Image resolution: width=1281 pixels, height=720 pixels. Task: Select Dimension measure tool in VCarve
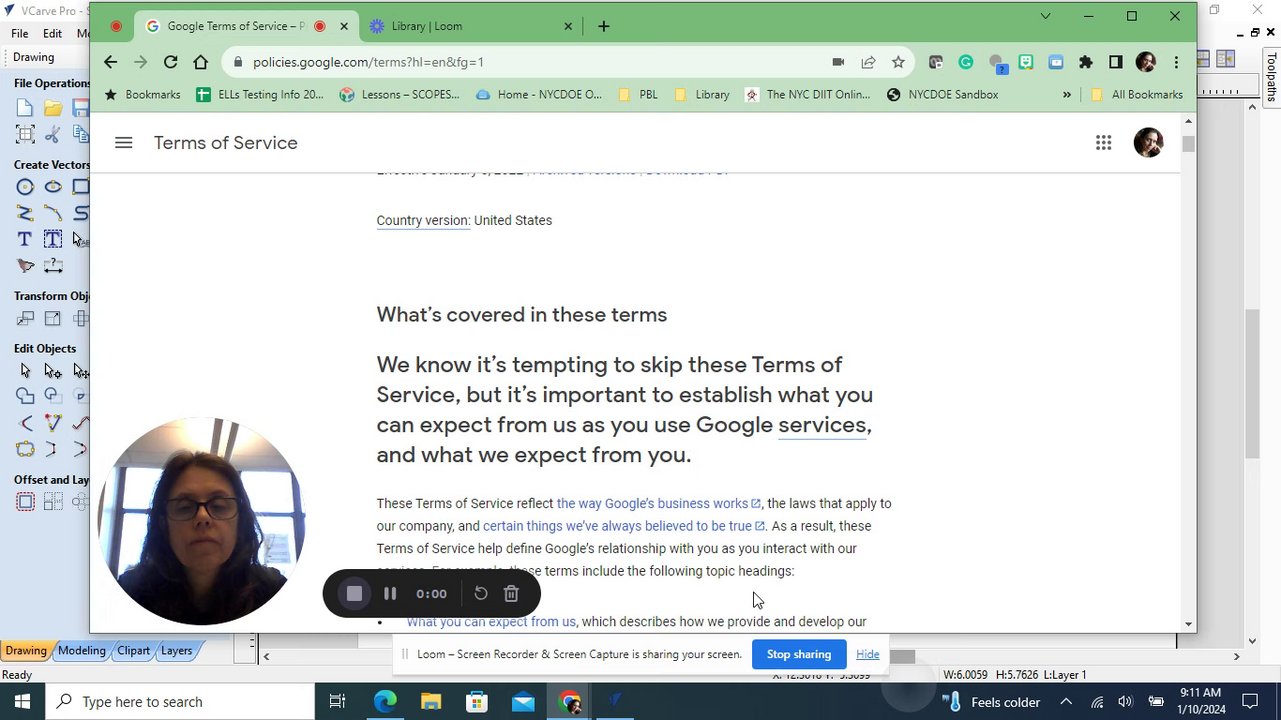53,265
